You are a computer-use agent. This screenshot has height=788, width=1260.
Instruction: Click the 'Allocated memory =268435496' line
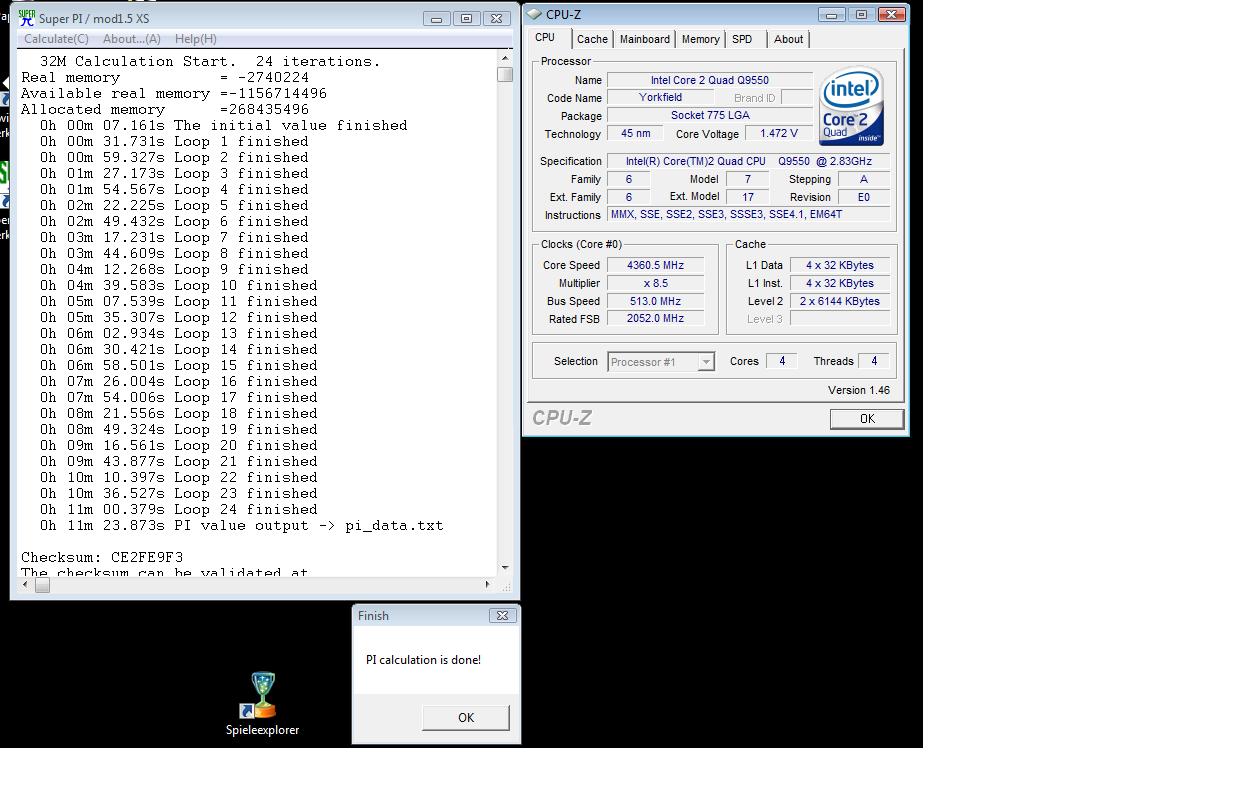tap(165, 109)
